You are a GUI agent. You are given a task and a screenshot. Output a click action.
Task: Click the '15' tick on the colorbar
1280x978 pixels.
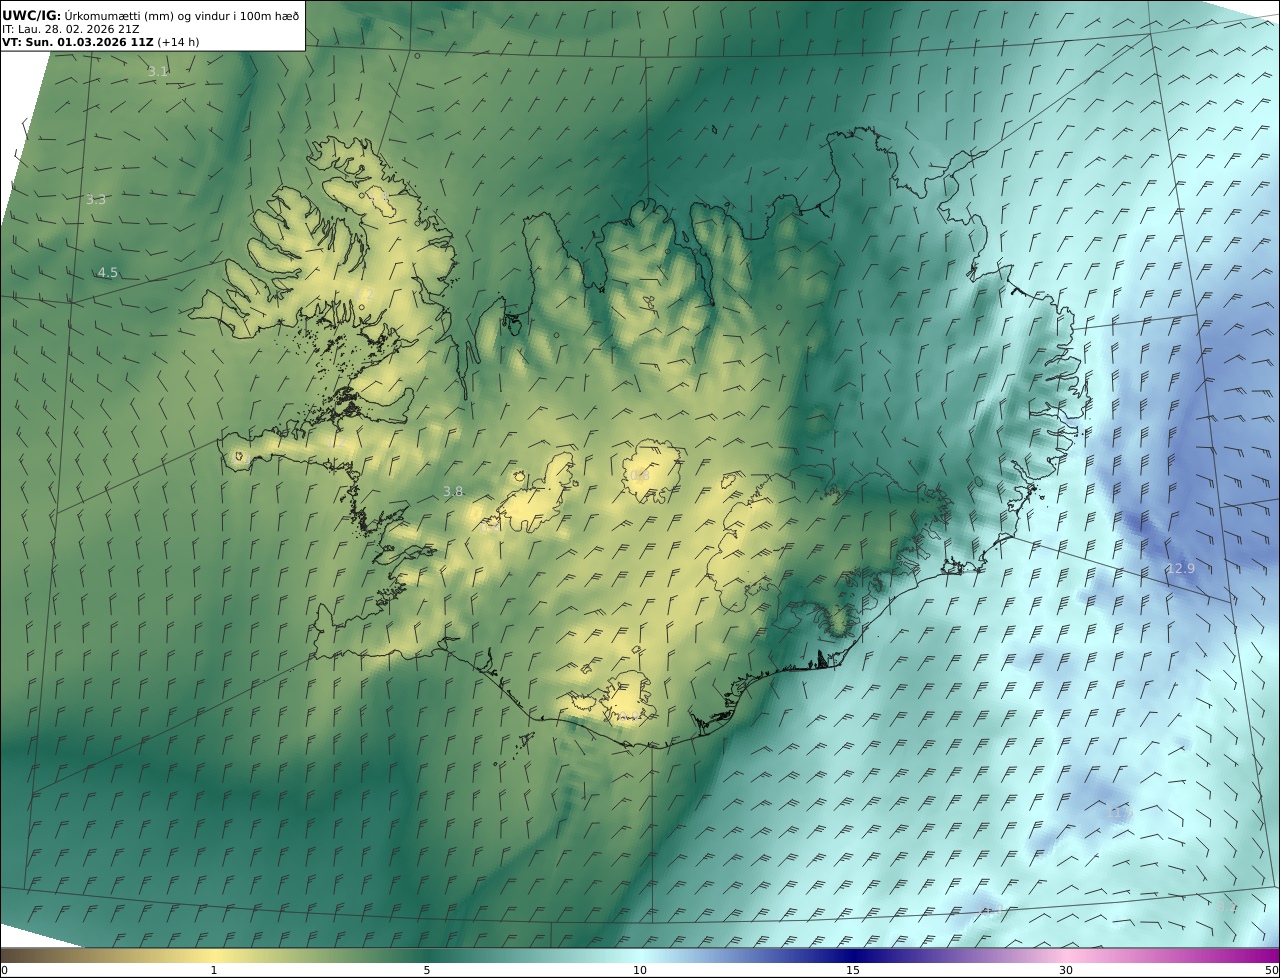[x=853, y=970]
